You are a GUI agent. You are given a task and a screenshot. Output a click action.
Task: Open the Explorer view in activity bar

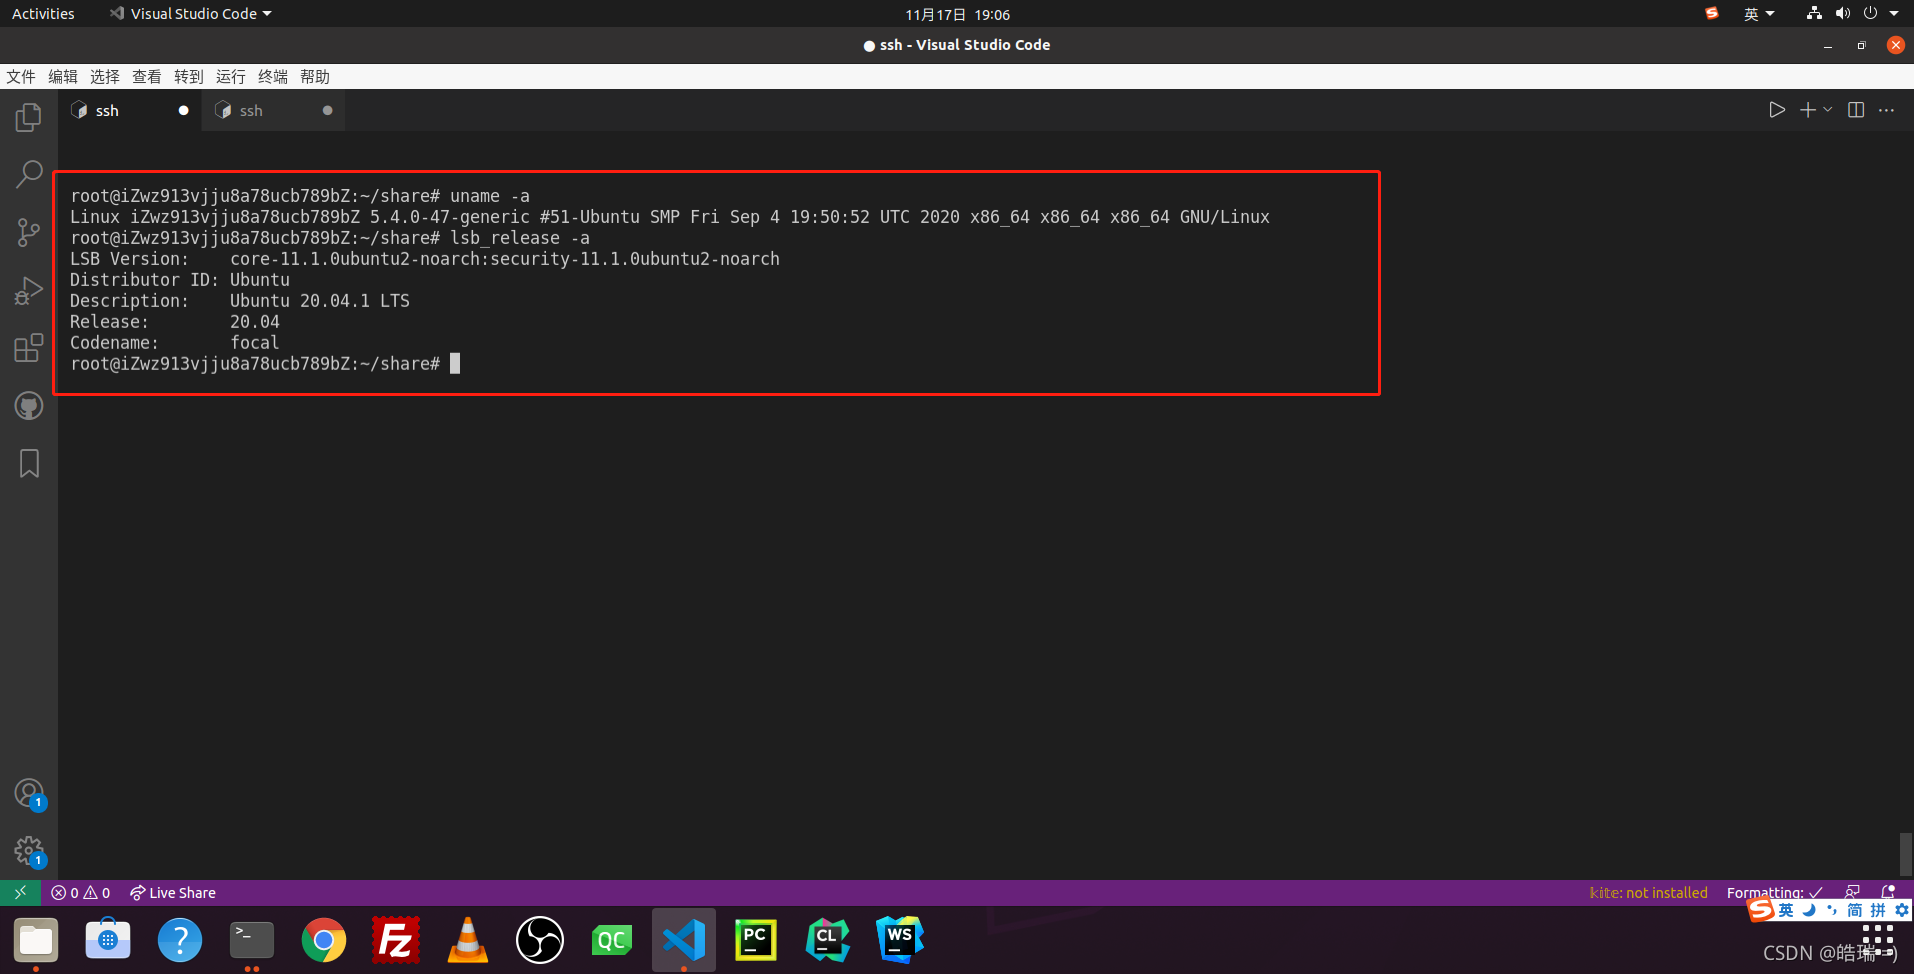pos(29,117)
